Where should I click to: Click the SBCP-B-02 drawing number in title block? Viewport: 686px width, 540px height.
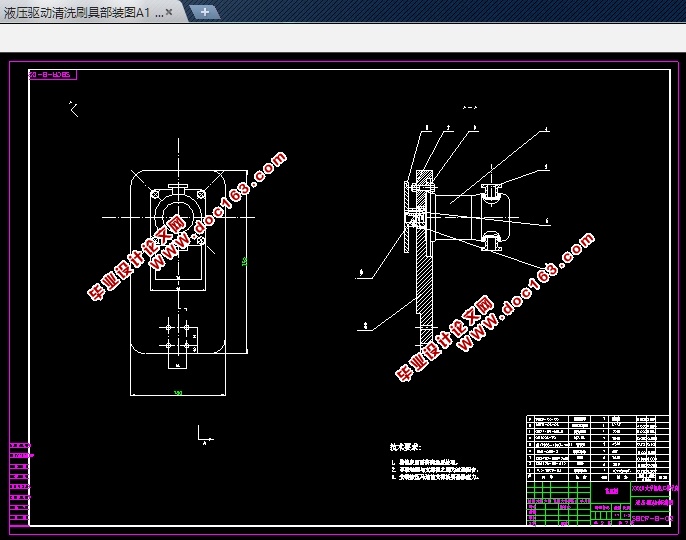click(651, 519)
